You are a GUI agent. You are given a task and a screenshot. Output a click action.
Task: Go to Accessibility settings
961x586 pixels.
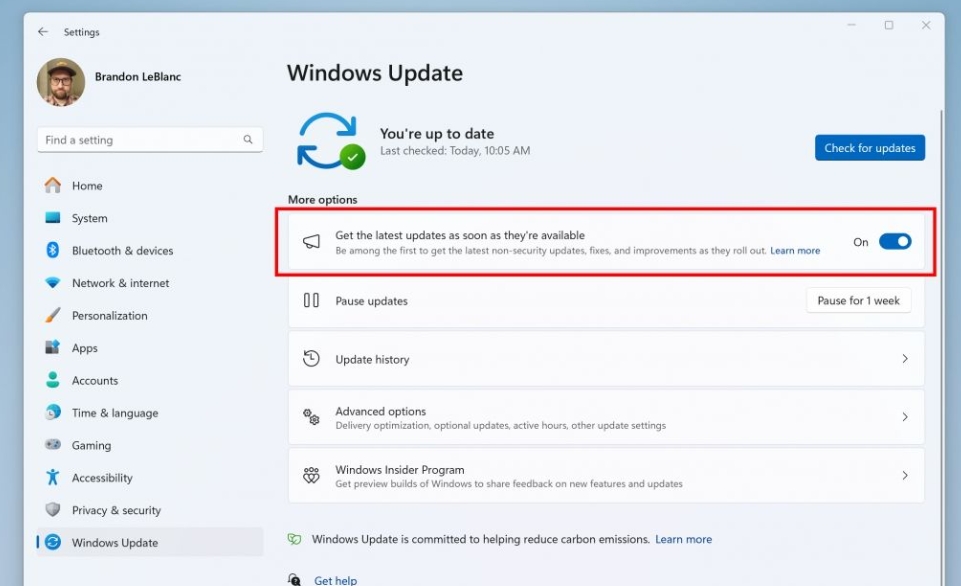[x=150, y=478]
